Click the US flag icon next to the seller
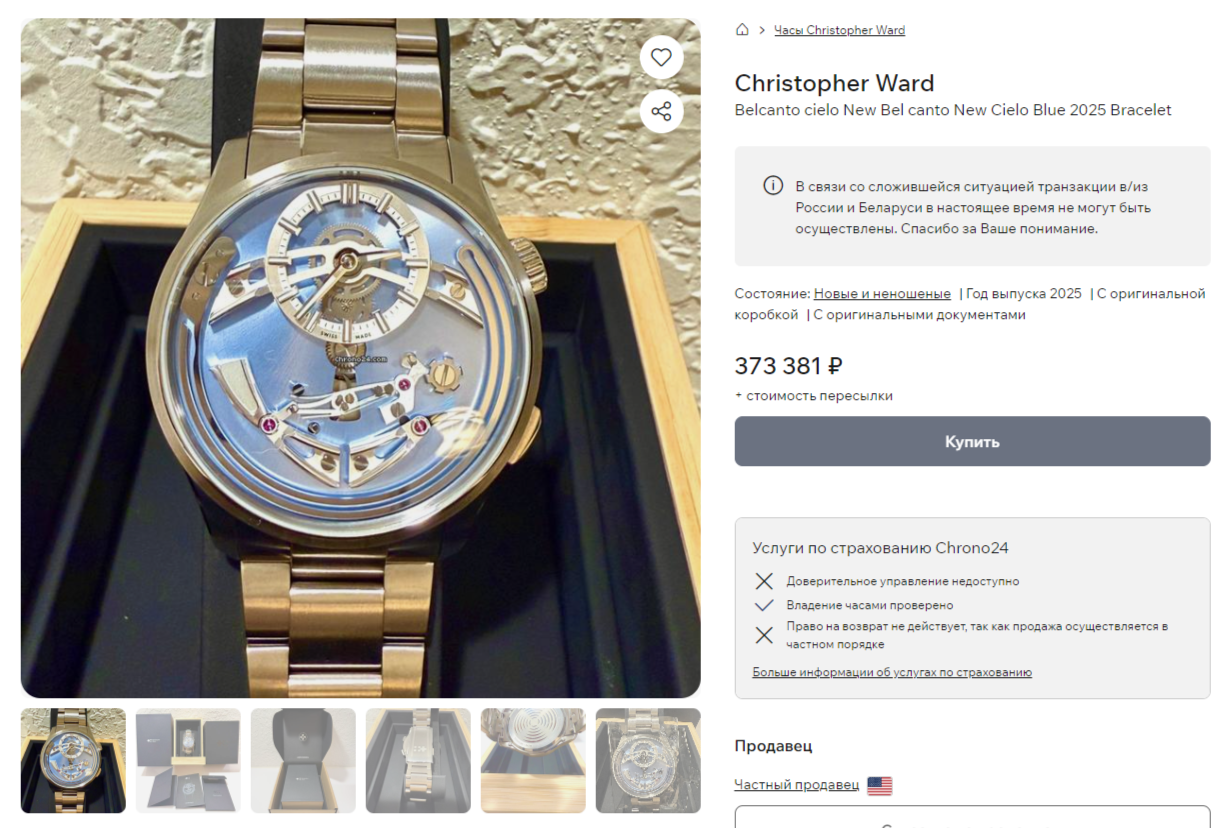The height and width of the screenshot is (828, 1228). 880,785
